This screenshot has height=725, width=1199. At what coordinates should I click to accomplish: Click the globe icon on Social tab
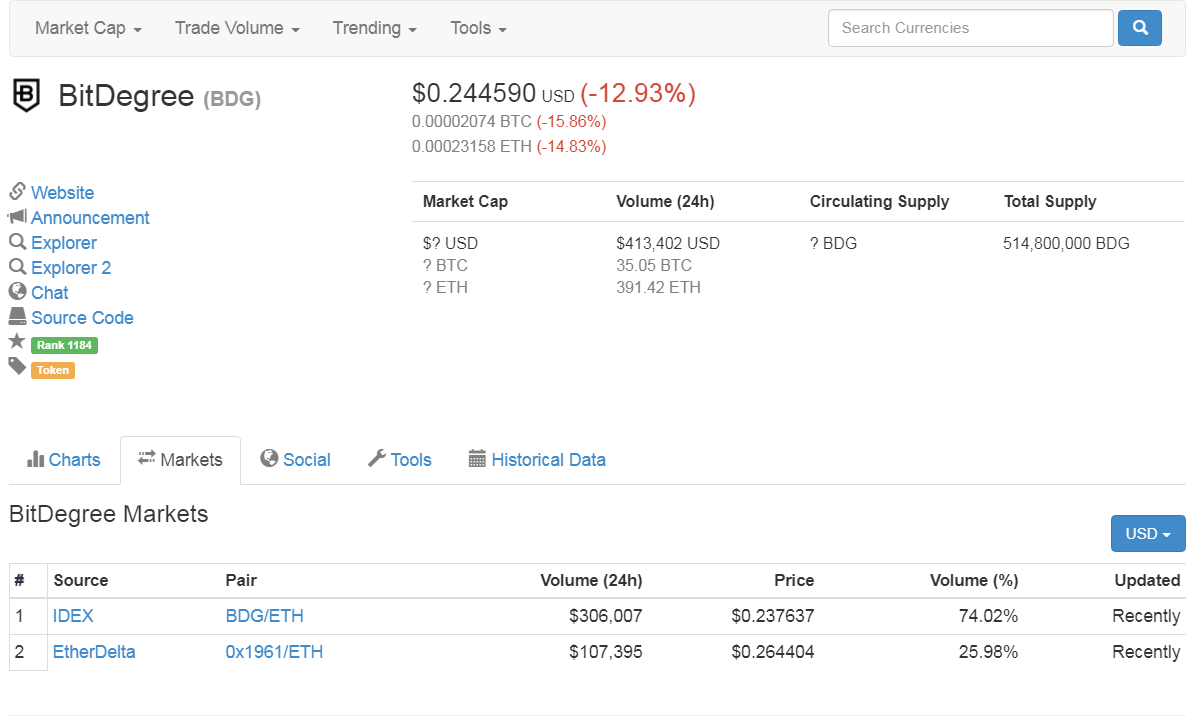pos(269,458)
